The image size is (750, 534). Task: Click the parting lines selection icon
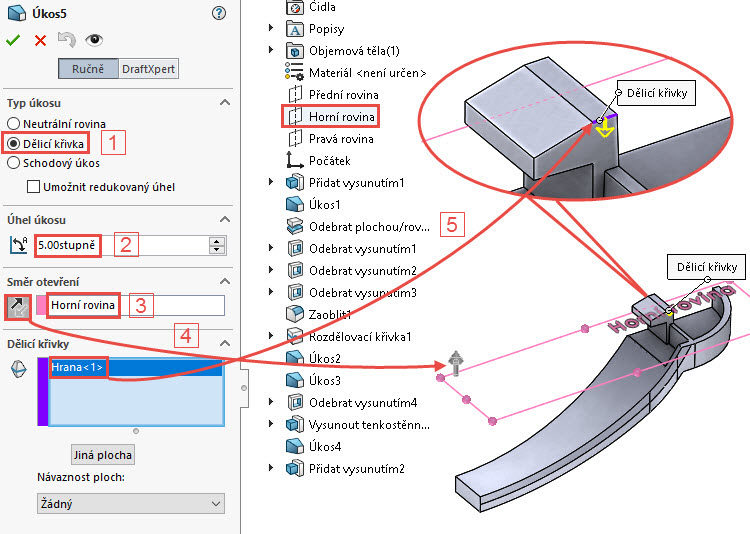point(18,369)
